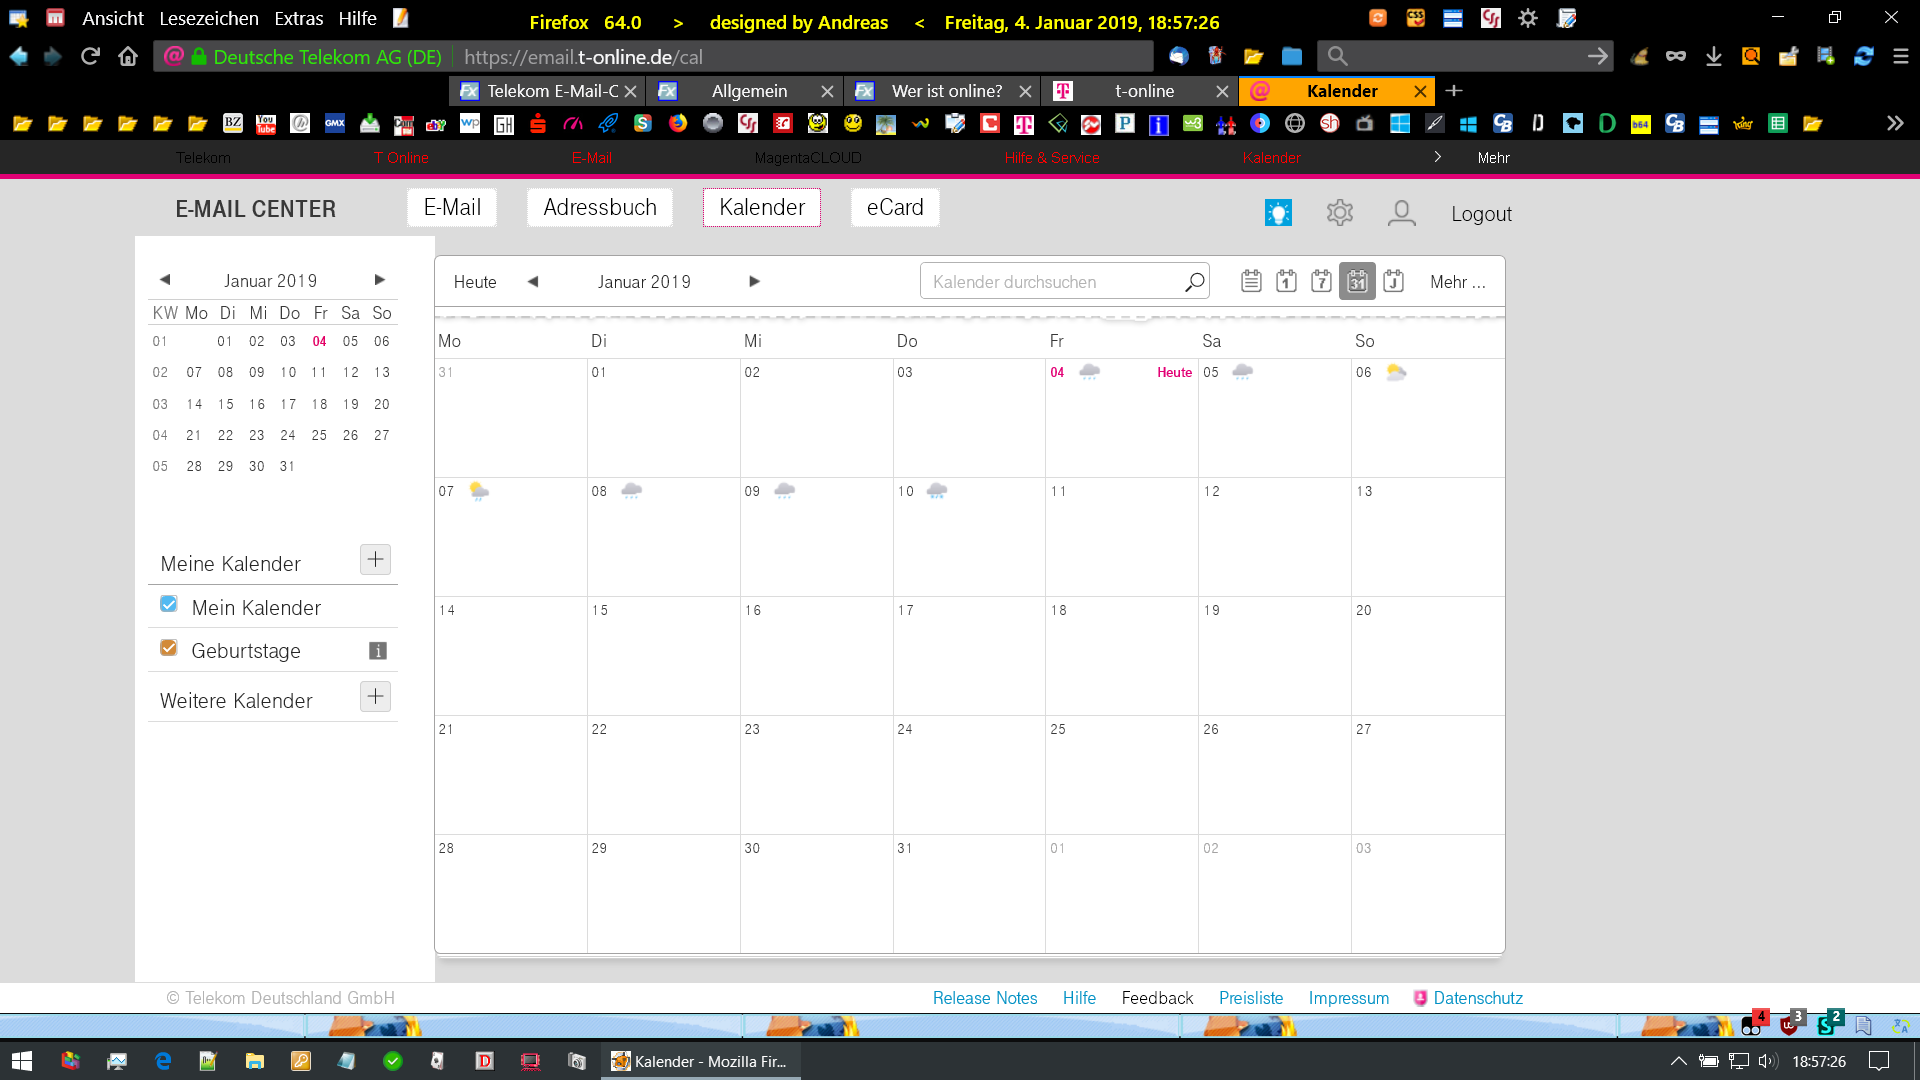
Task: Click the Geburtstage info icon
Action: [x=377, y=651]
